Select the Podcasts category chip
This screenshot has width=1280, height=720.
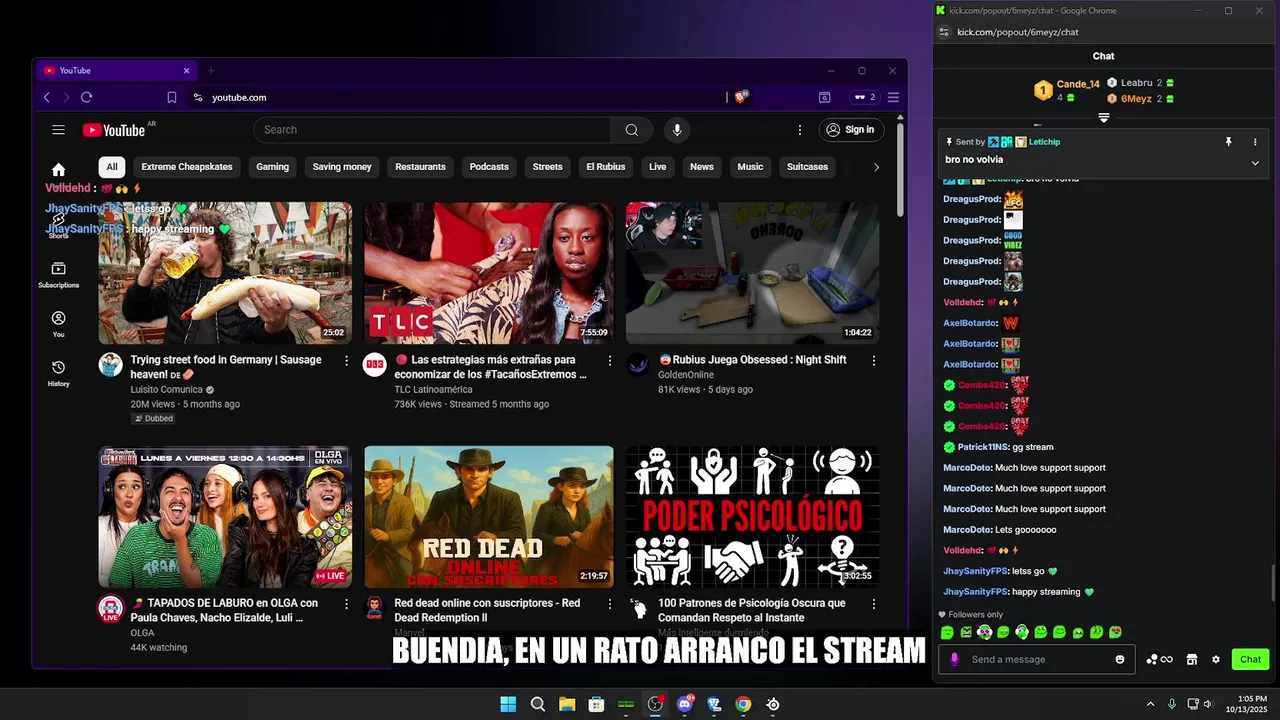point(489,167)
